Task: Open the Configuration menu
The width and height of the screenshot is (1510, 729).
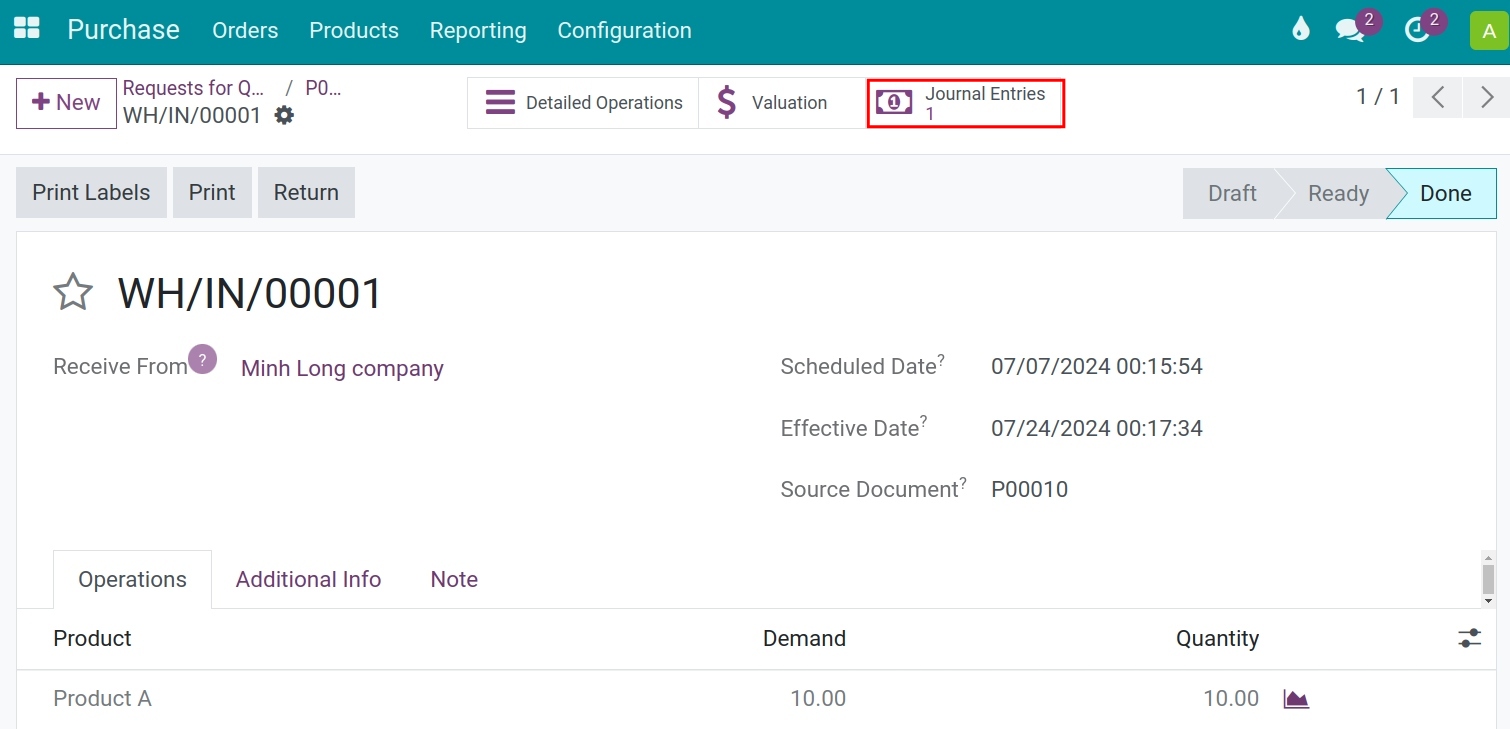Action: pyautogui.click(x=624, y=30)
